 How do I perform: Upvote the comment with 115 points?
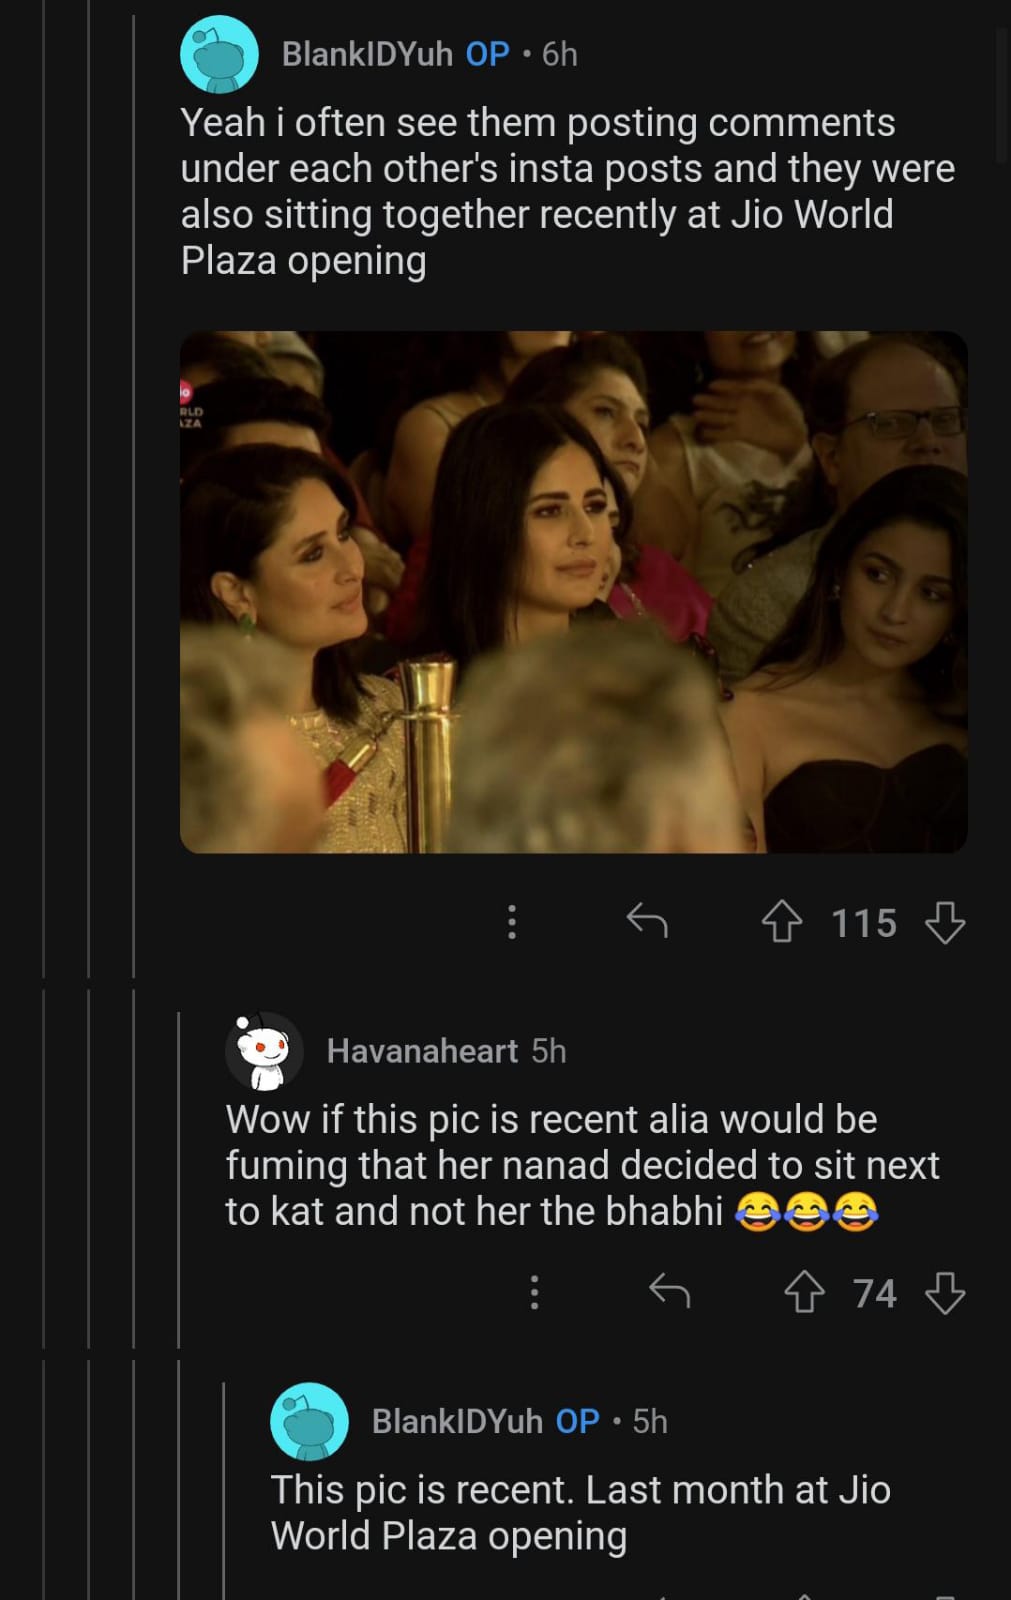(782, 922)
